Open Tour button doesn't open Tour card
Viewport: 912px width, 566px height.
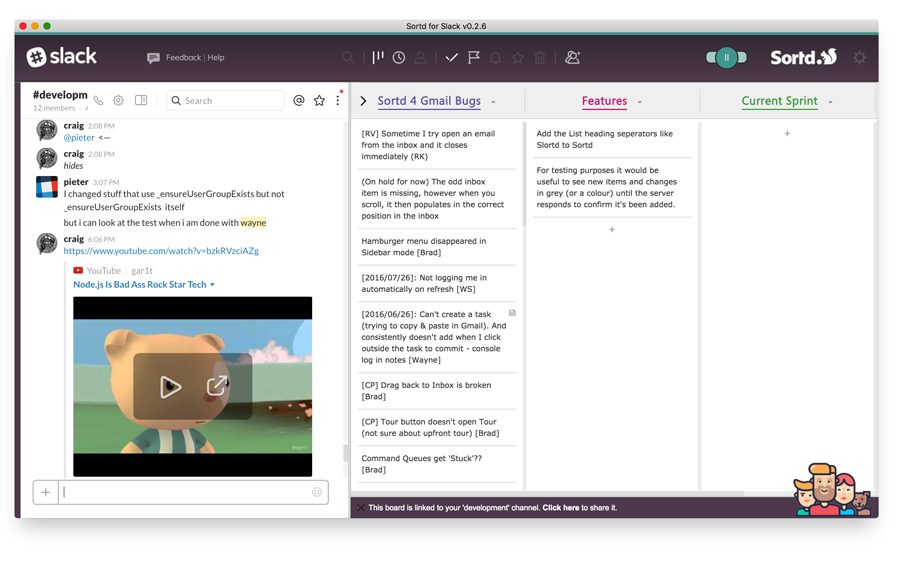[437, 428]
